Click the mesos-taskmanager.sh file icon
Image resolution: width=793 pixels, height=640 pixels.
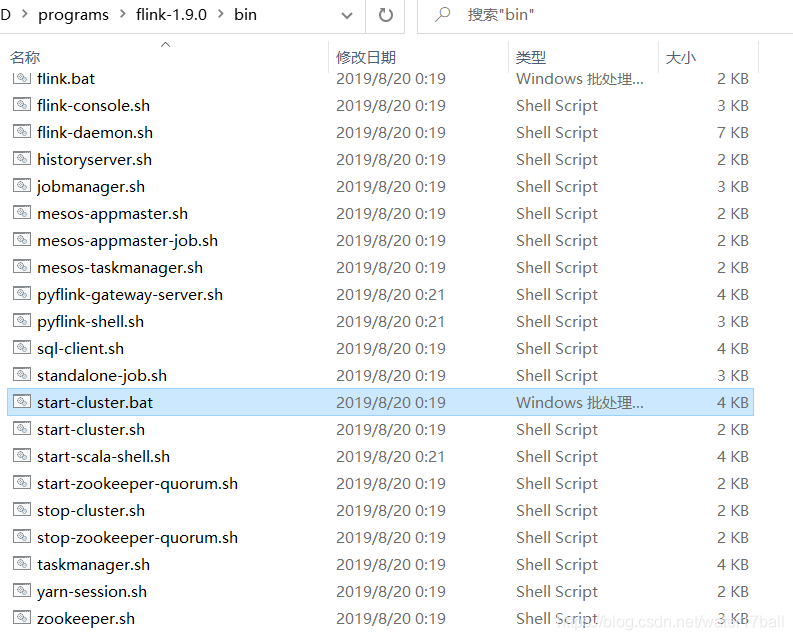(22, 267)
